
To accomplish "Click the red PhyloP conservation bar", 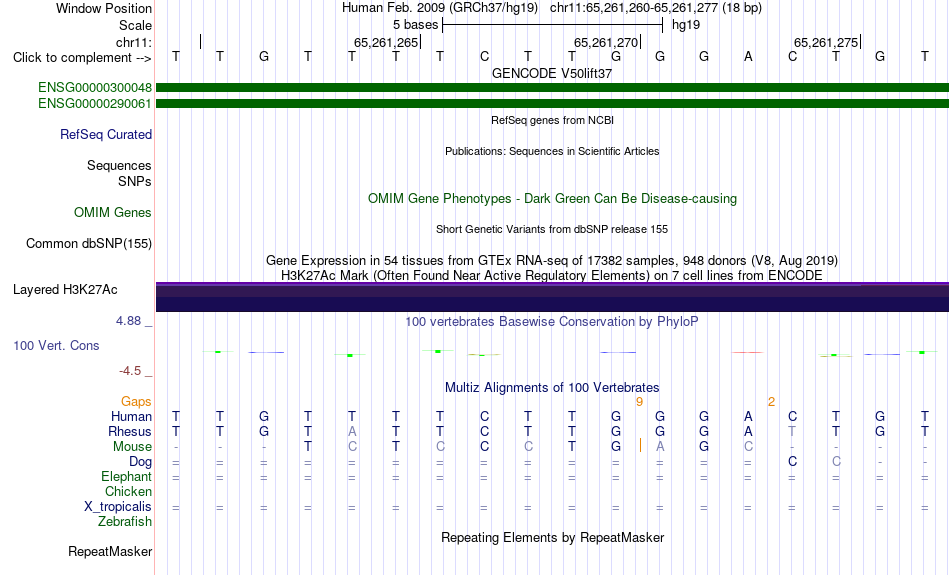I will tap(748, 352).
